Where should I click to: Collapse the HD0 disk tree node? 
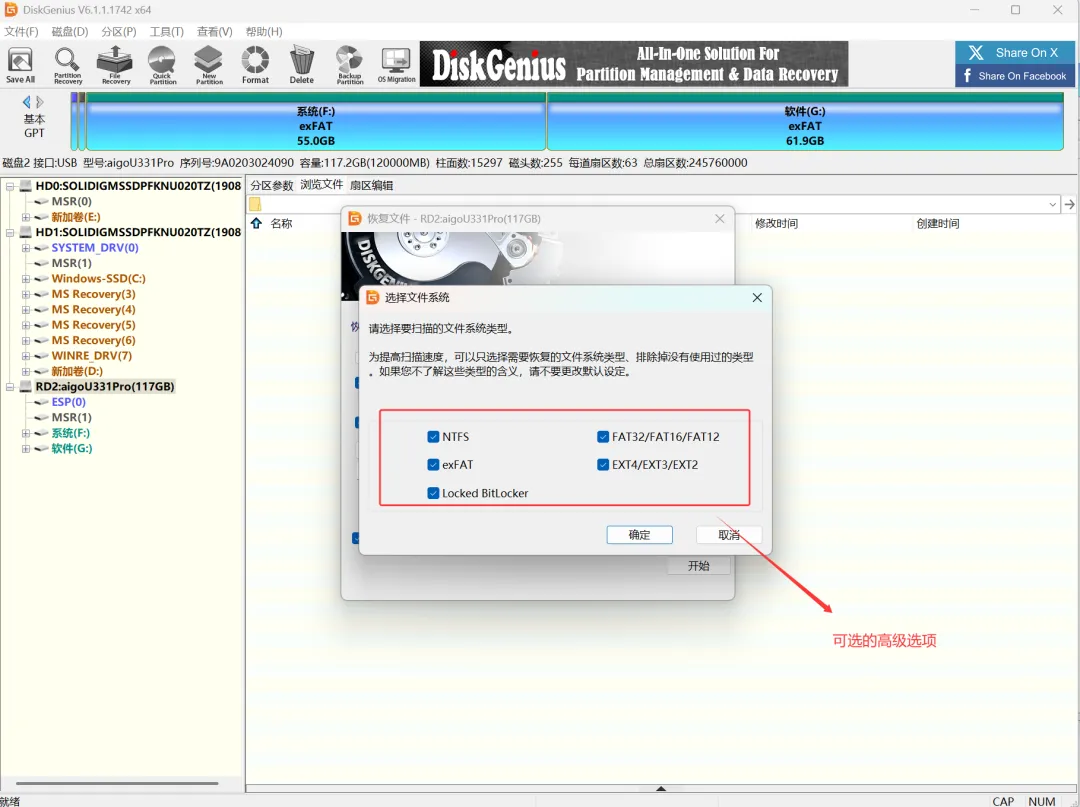10,186
